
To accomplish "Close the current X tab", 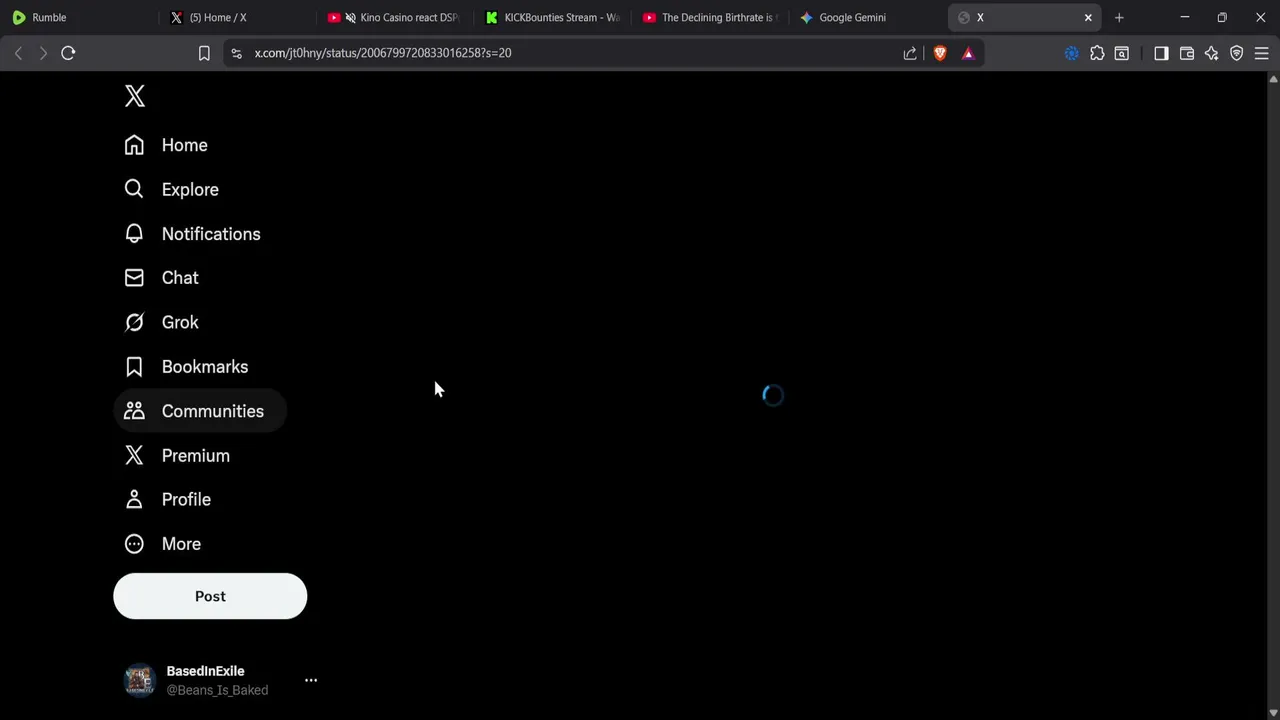I will 1088,17.
